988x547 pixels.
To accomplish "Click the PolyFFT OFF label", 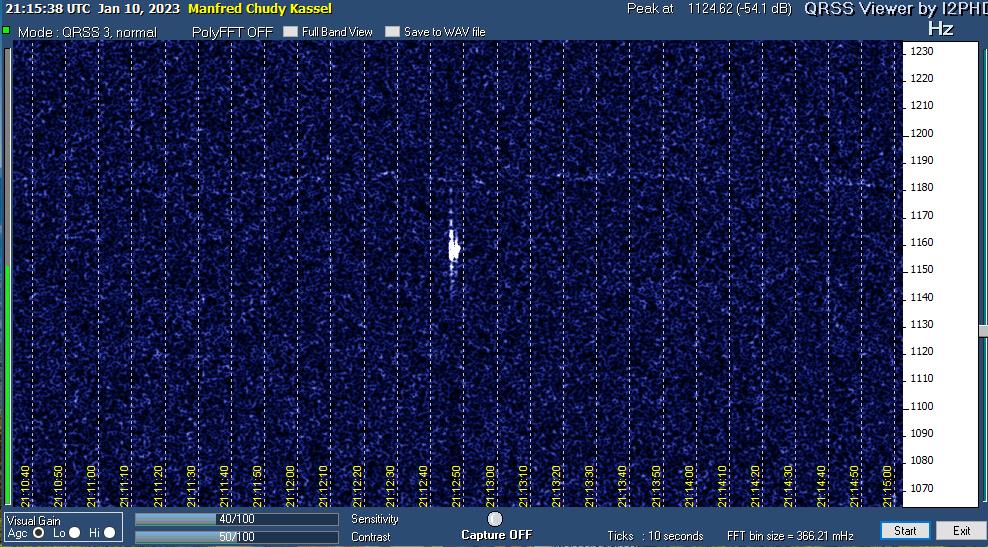I will [232, 32].
